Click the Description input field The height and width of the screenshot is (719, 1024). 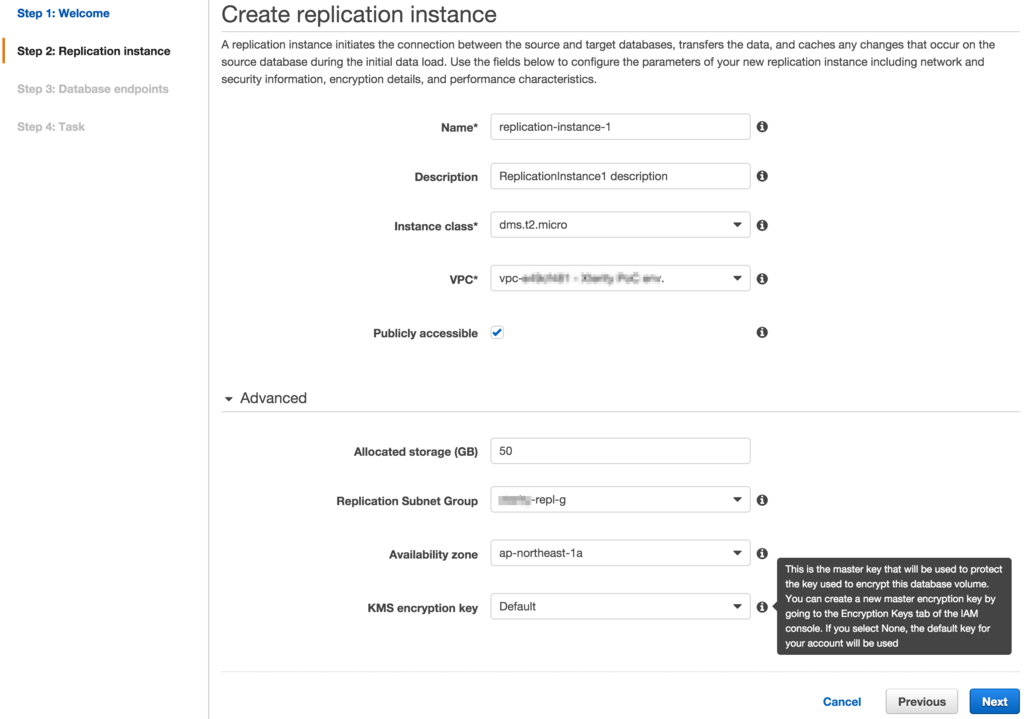tap(620, 176)
